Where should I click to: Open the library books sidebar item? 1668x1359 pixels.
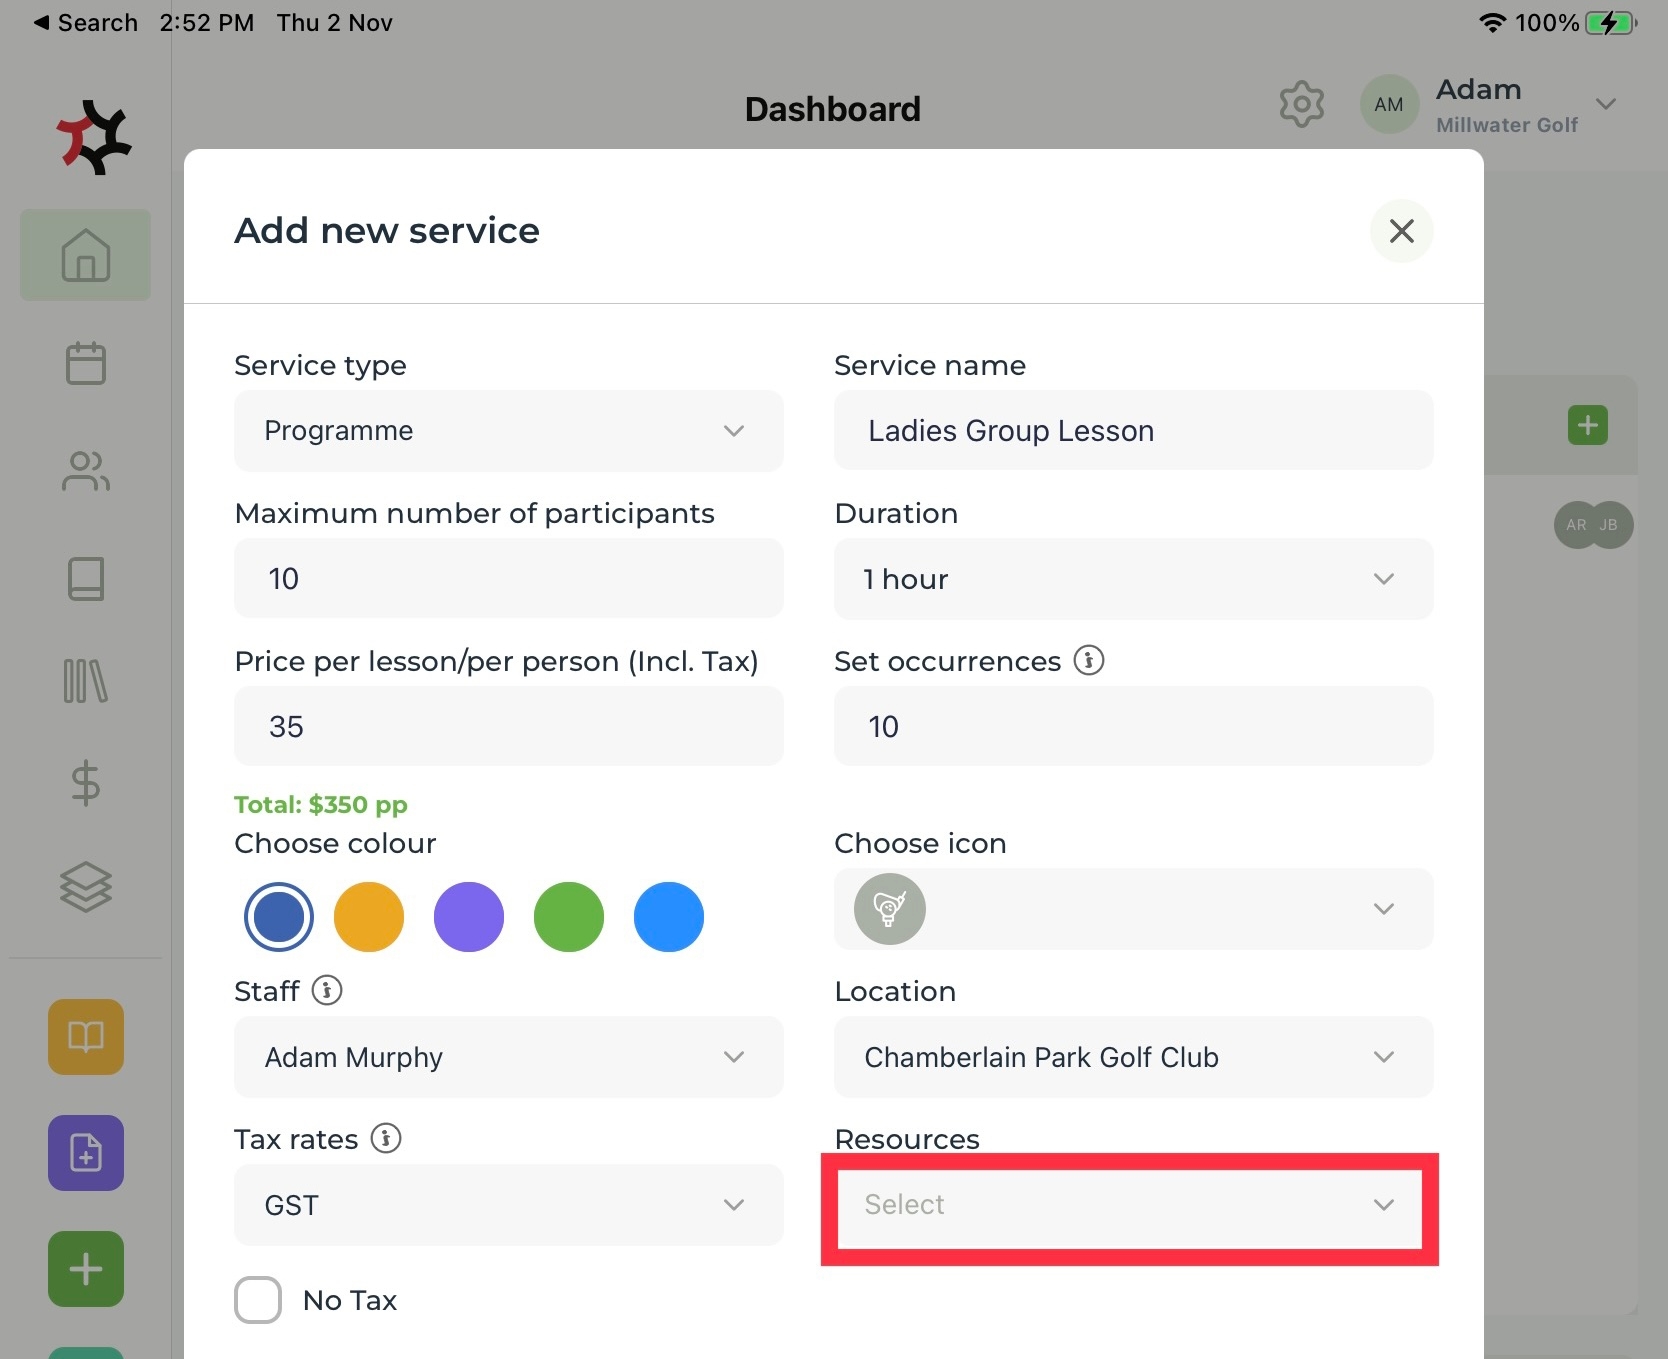[86, 681]
